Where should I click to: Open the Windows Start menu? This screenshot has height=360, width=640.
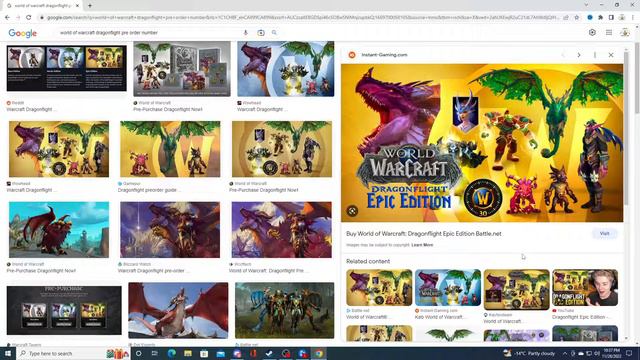(x=8, y=353)
